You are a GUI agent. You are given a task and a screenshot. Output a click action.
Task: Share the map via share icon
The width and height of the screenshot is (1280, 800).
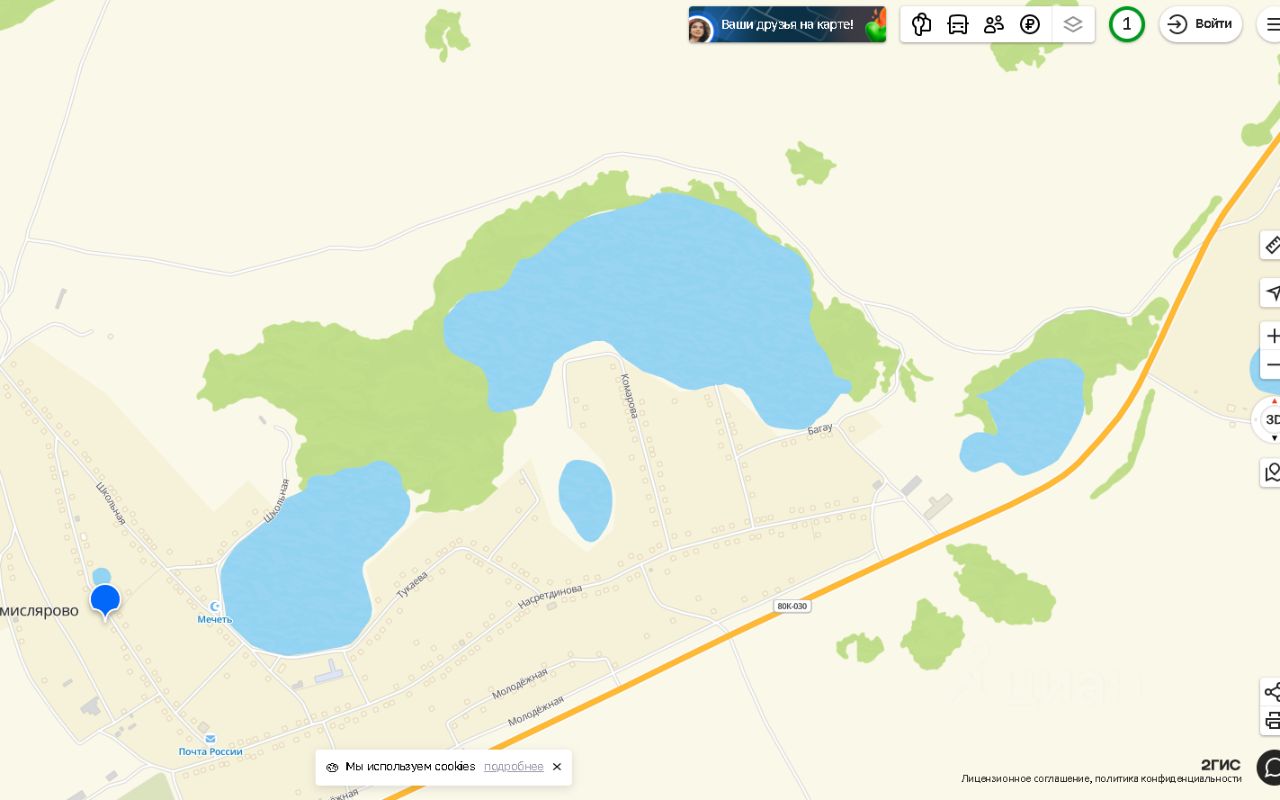pos(1272,691)
